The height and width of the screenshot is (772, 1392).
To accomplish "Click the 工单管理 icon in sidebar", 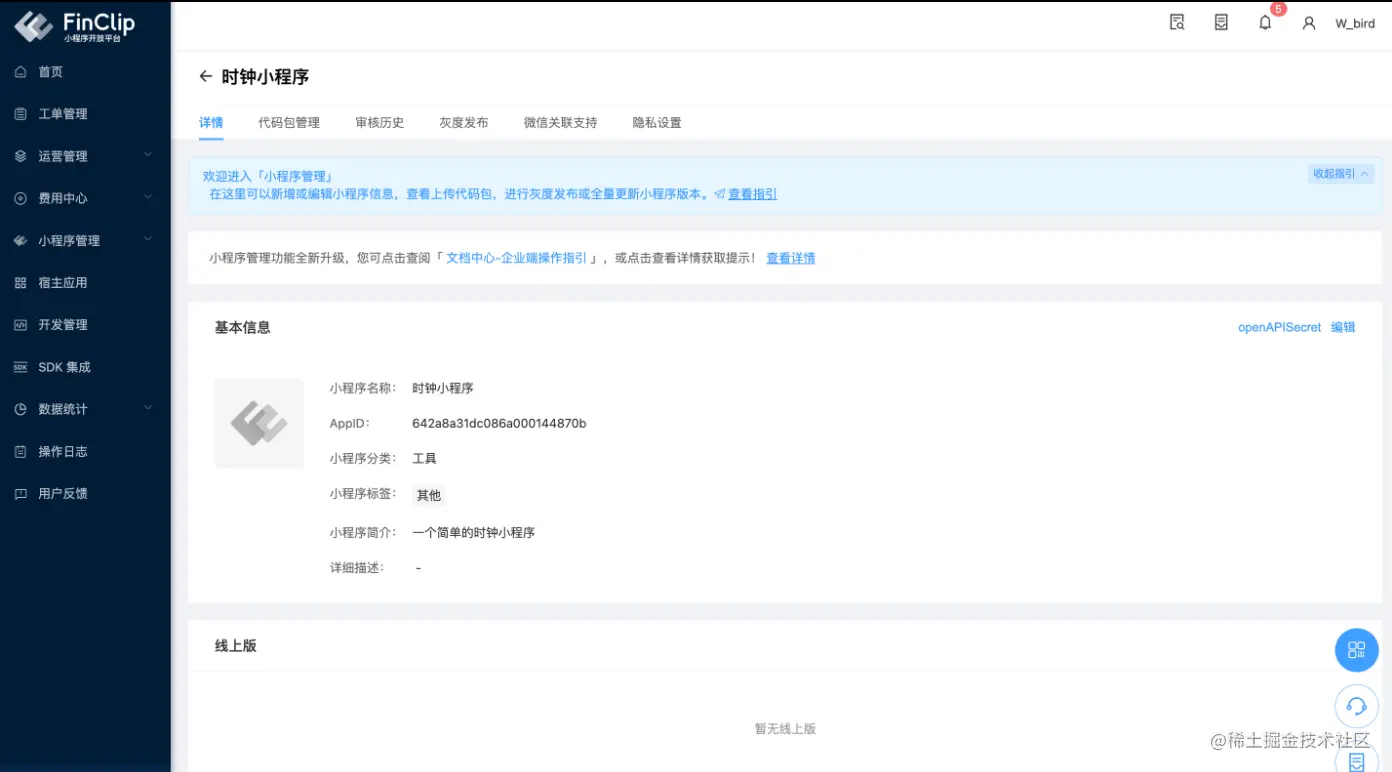I will tap(21, 114).
